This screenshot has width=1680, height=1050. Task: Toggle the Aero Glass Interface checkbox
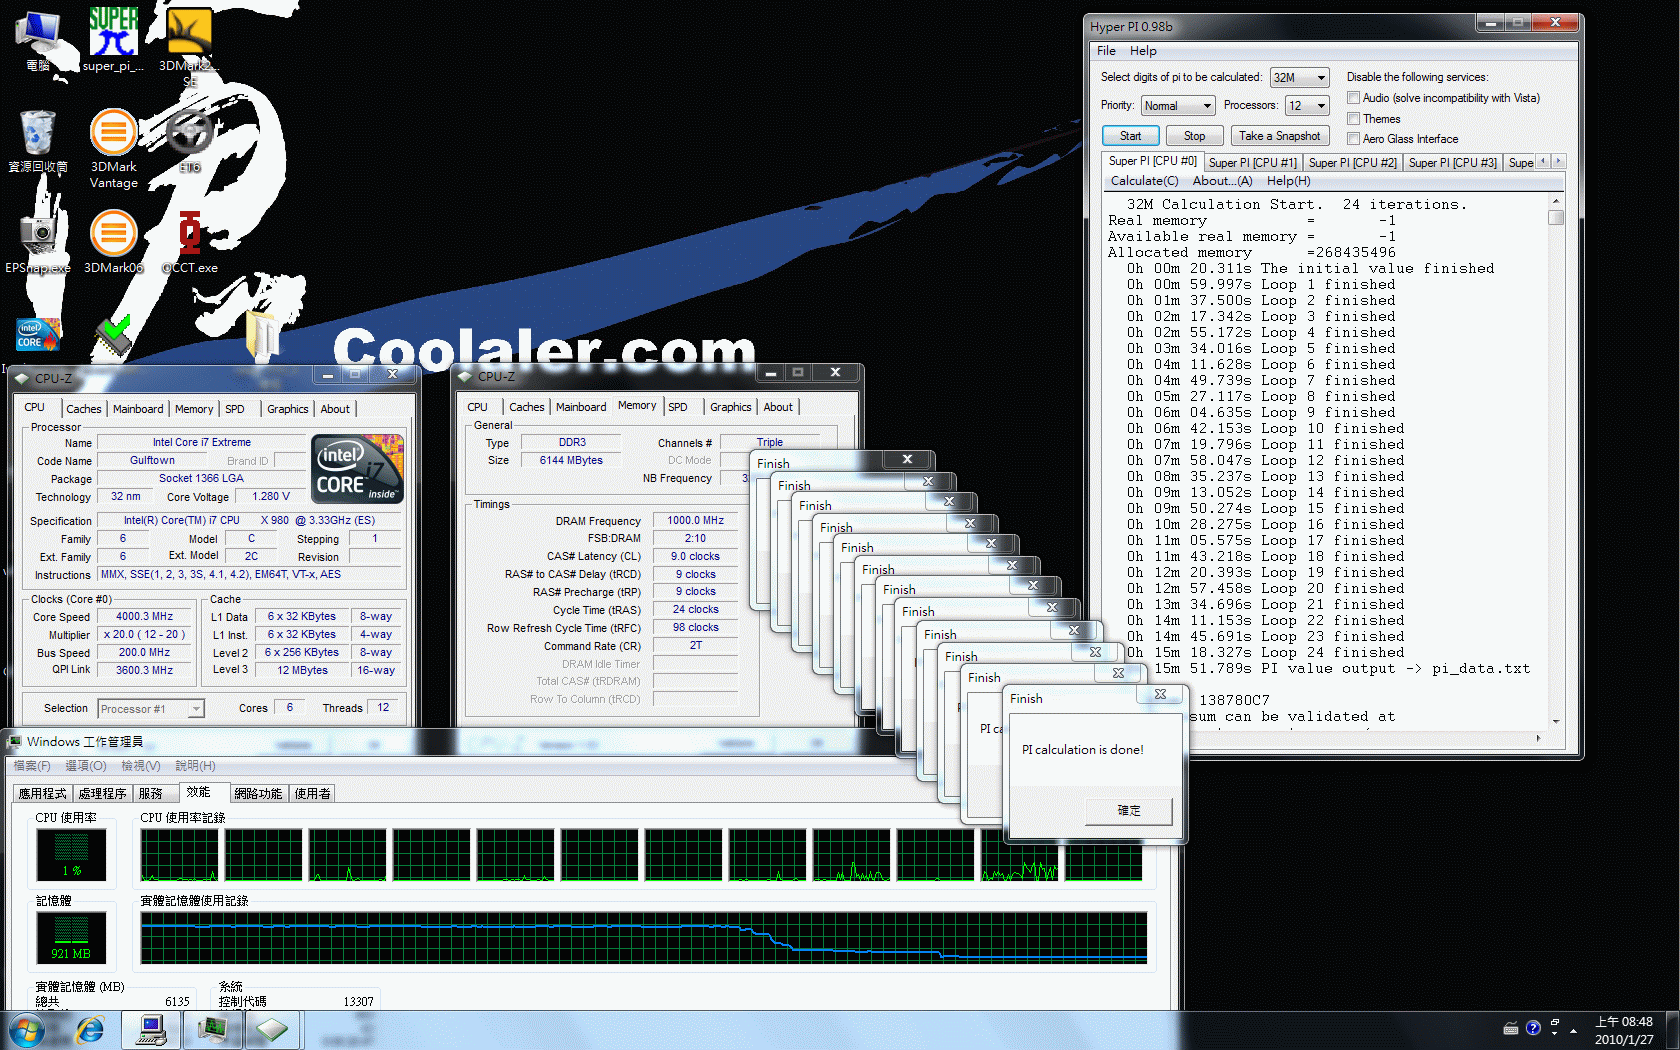tap(1353, 139)
